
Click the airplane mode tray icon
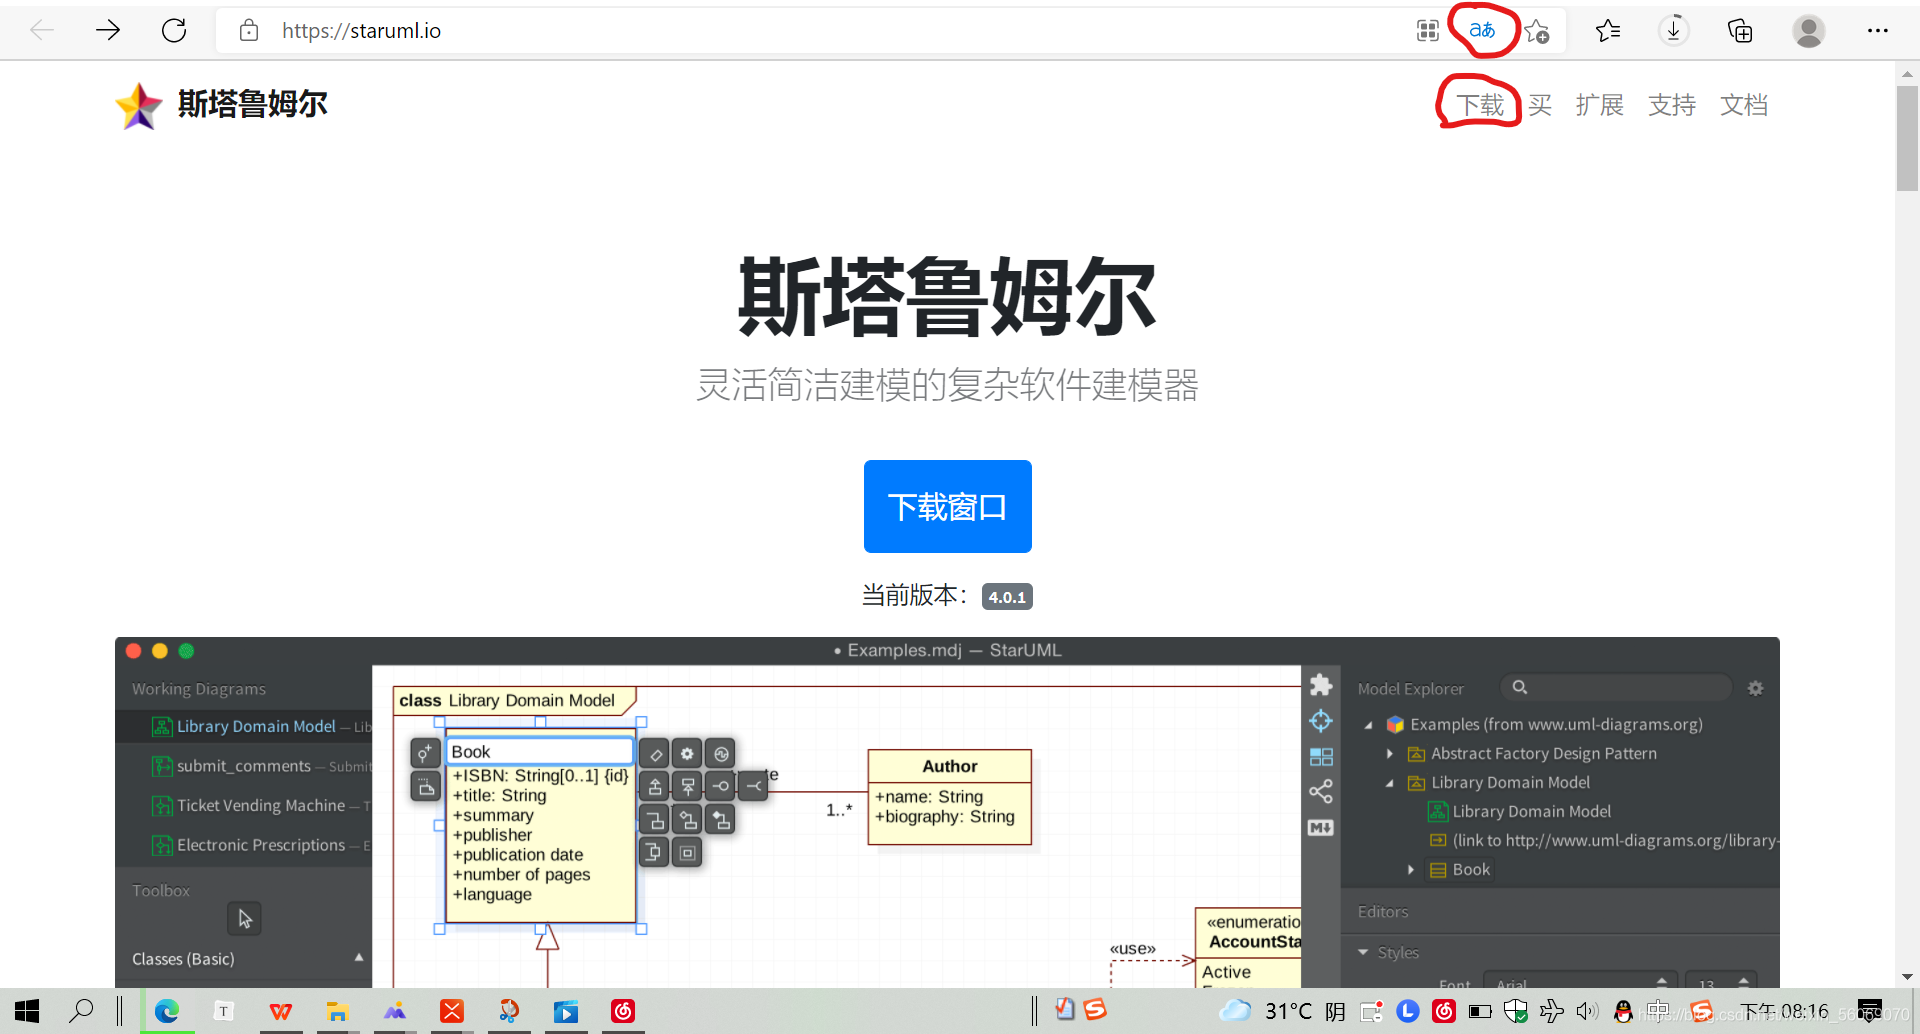(1551, 1011)
